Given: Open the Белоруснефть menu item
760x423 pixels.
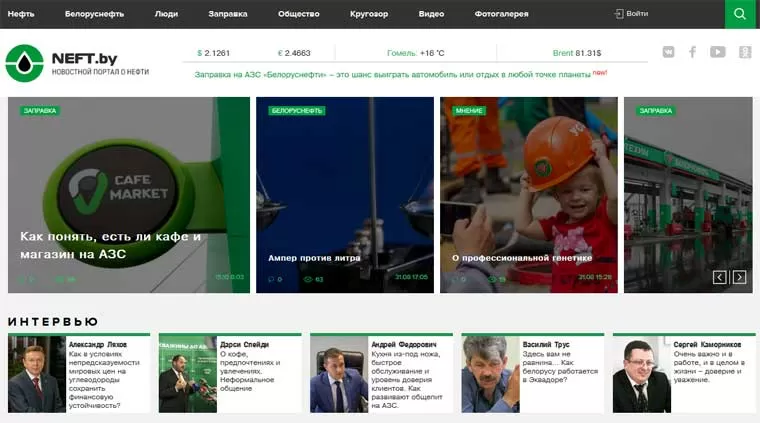Looking at the screenshot, I should (x=95, y=14).
